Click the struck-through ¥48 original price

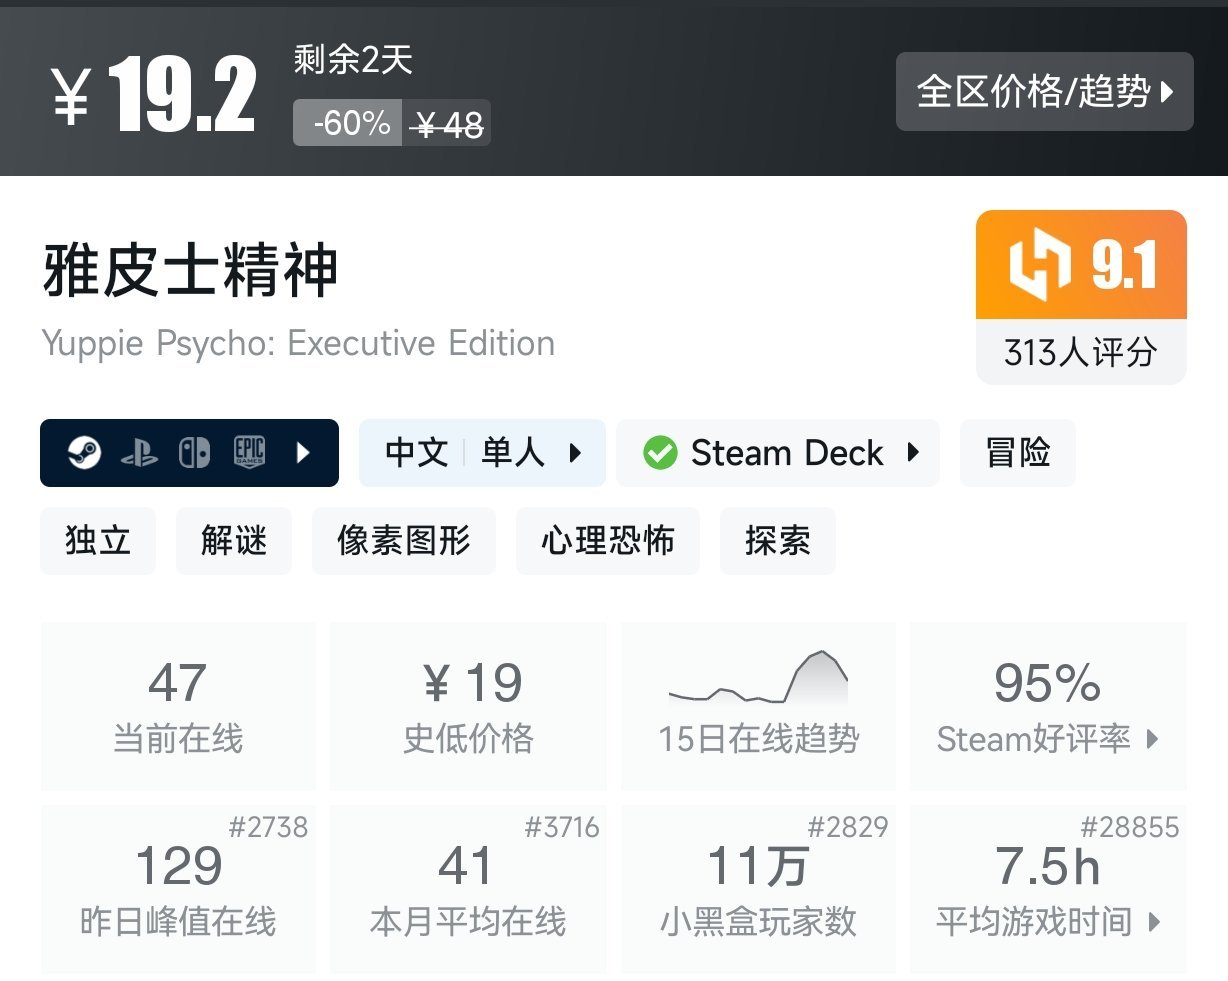pyautogui.click(x=448, y=124)
